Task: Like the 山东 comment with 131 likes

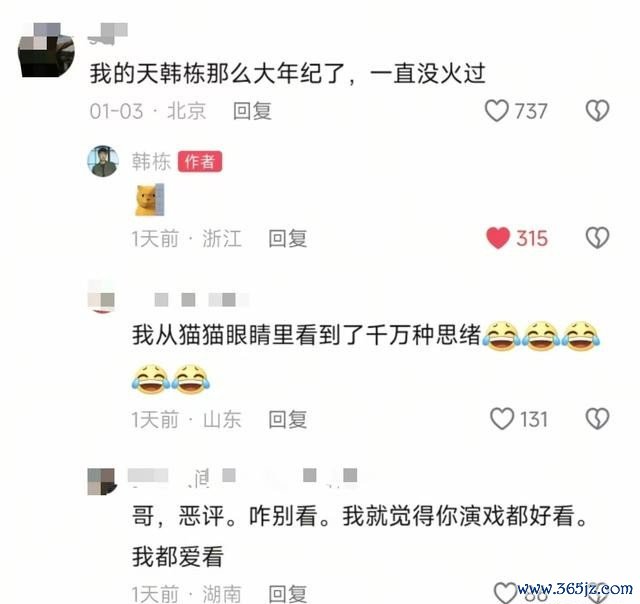Action: pos(502,419)
